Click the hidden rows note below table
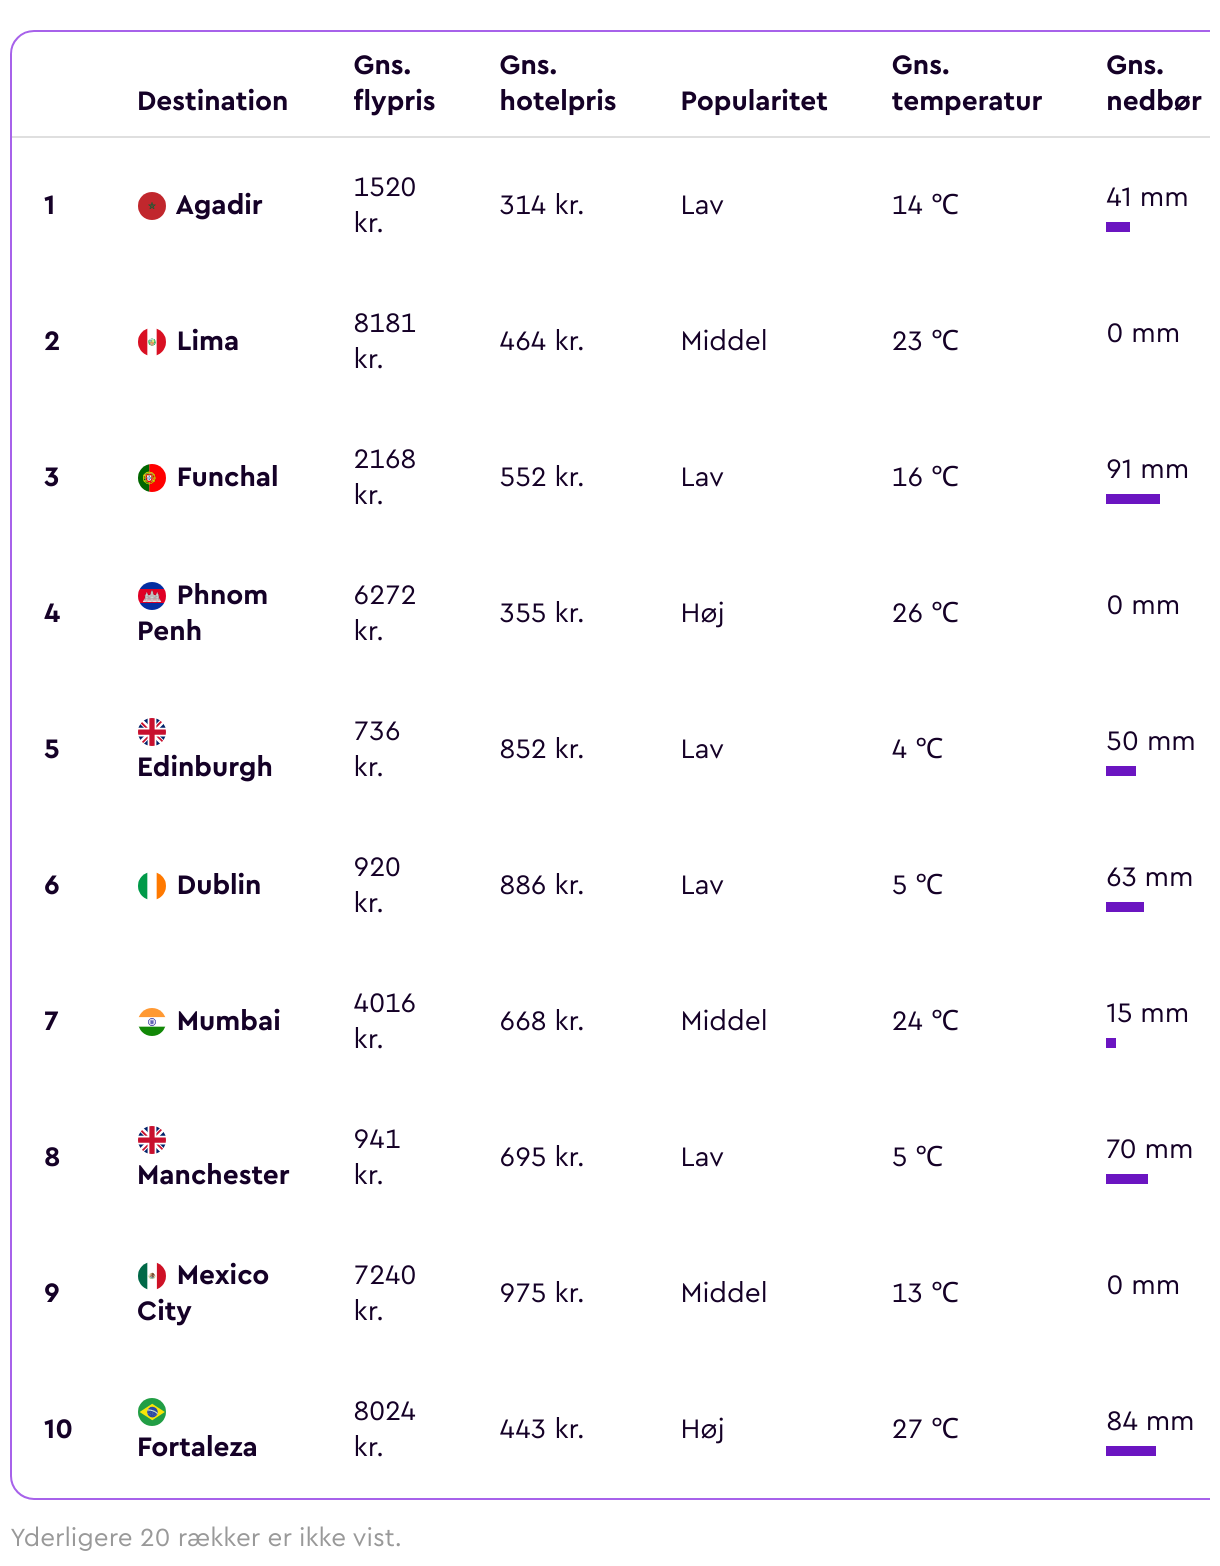This screenshot has width=1220, height=1566. coord(206,1537)
